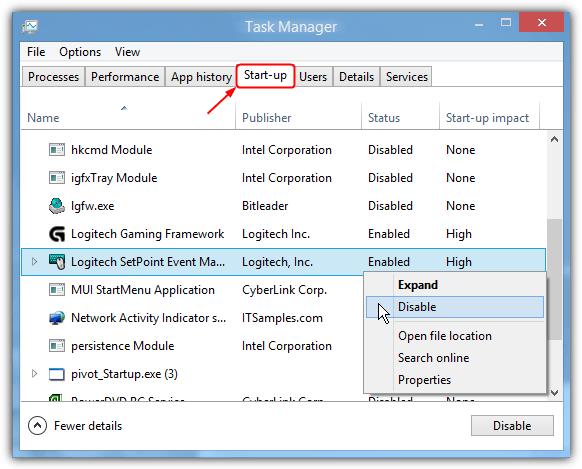
Task: Select the MUI StartMenu Application name
Action: pos(143,290)
